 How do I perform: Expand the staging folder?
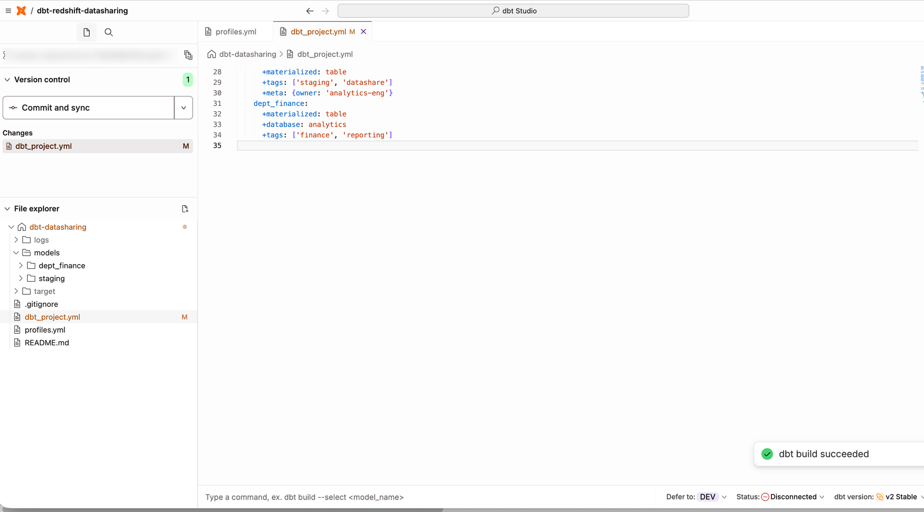click(x=21, y=278)
